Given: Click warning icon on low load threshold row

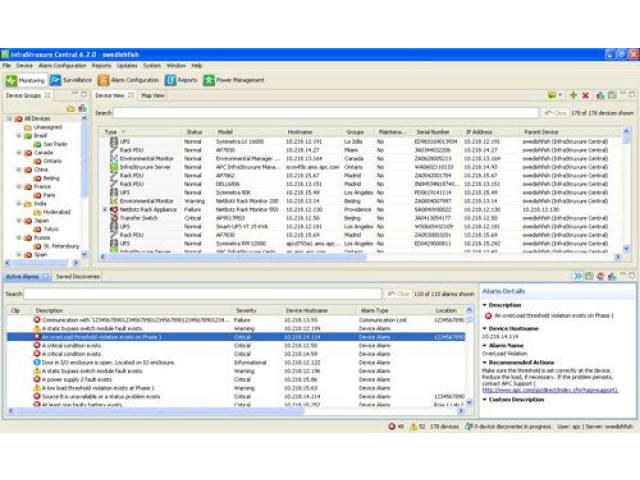Looking at the screenshot, I should (37, 388).
